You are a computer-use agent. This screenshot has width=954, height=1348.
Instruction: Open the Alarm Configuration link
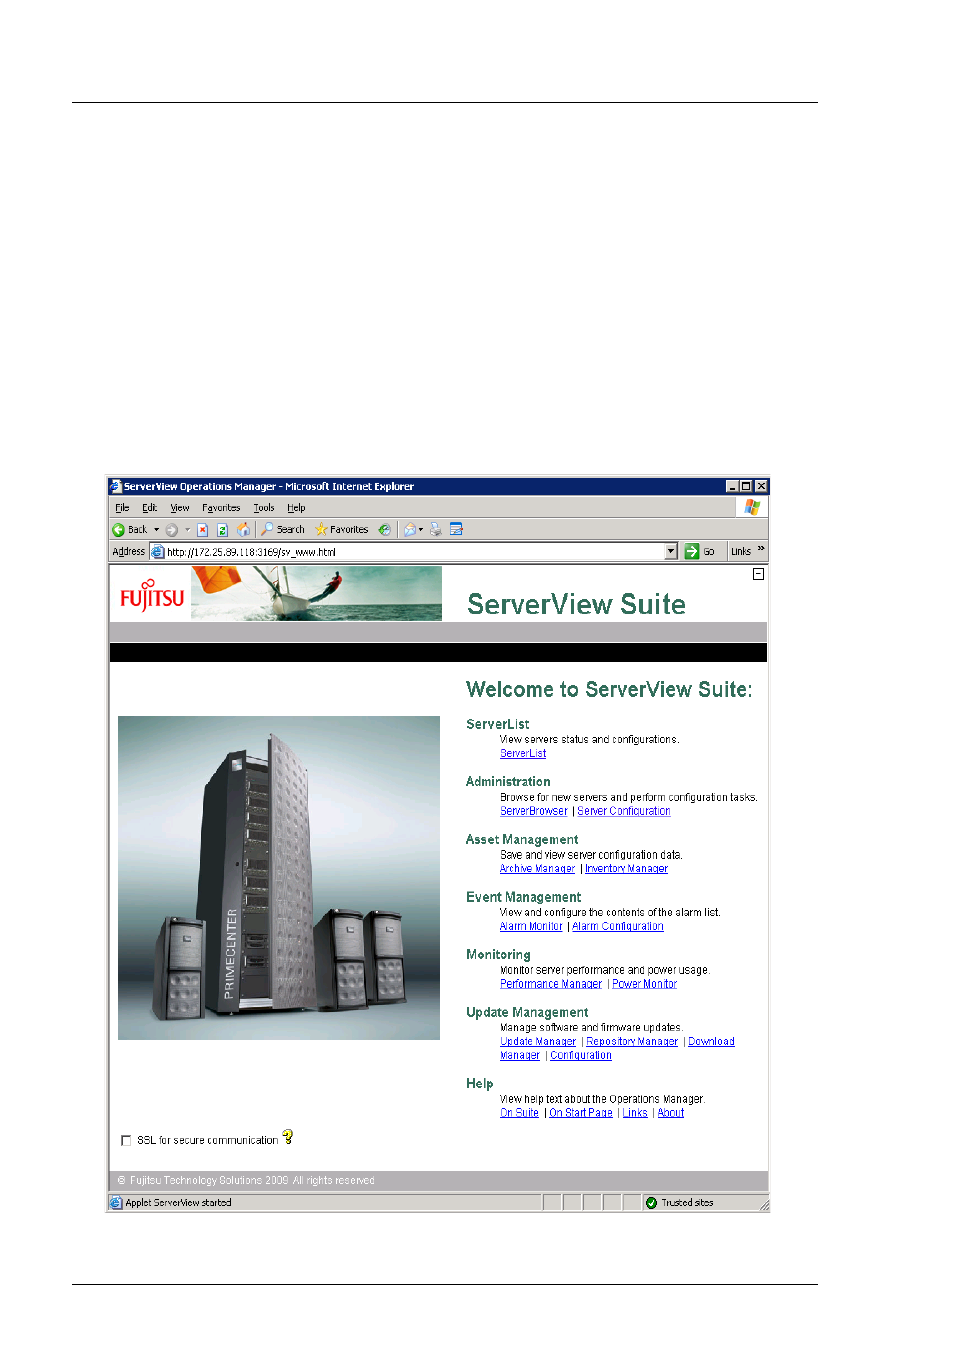click(618, 926)
